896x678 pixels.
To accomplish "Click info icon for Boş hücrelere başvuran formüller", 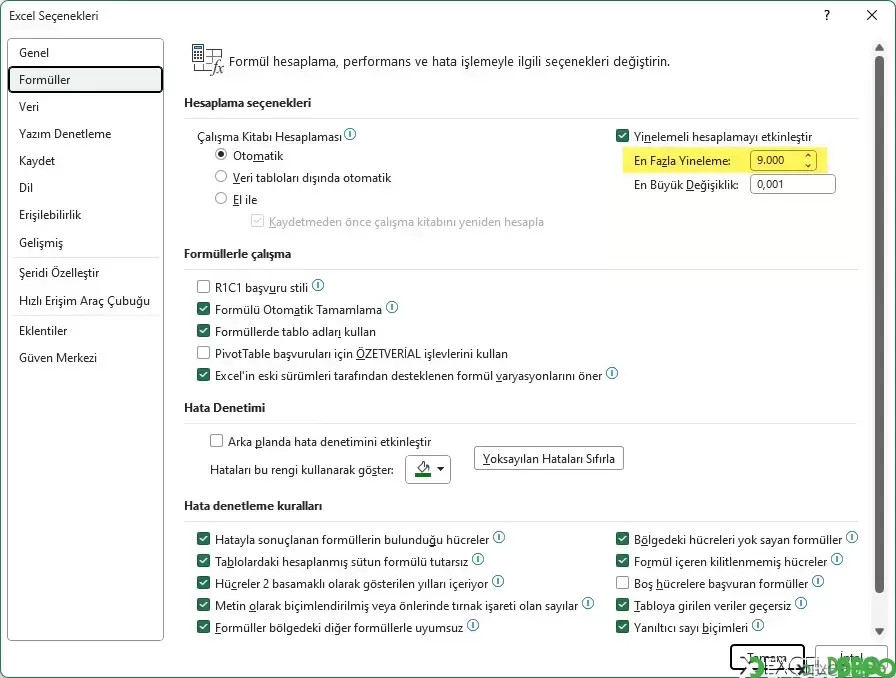I will (818, 581).
